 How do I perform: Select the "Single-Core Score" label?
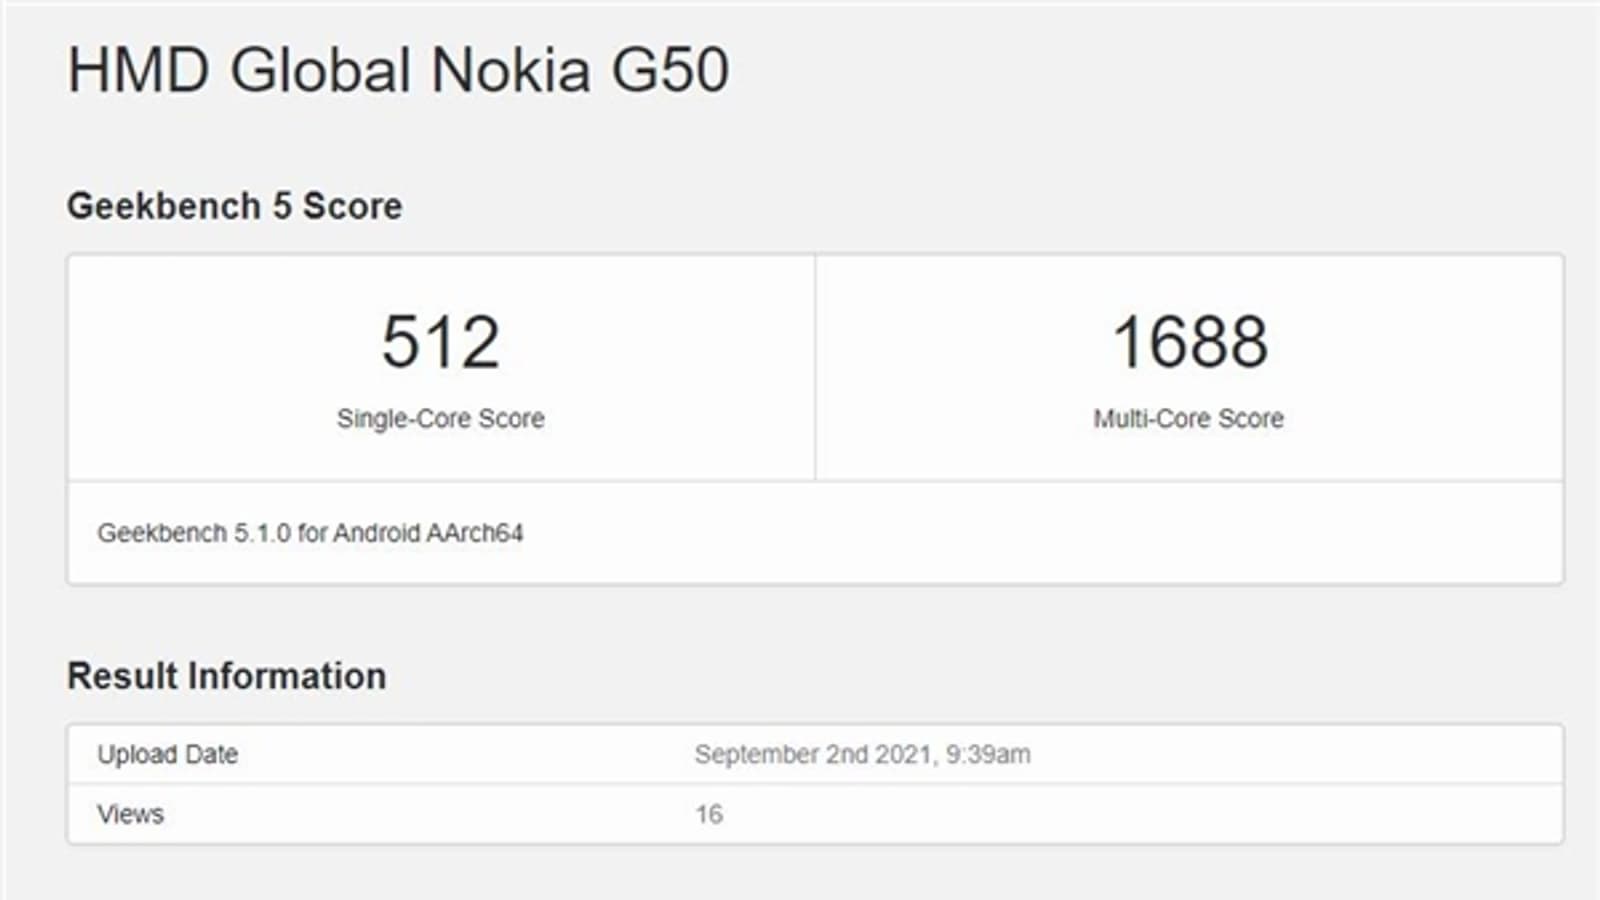[440, 418]
